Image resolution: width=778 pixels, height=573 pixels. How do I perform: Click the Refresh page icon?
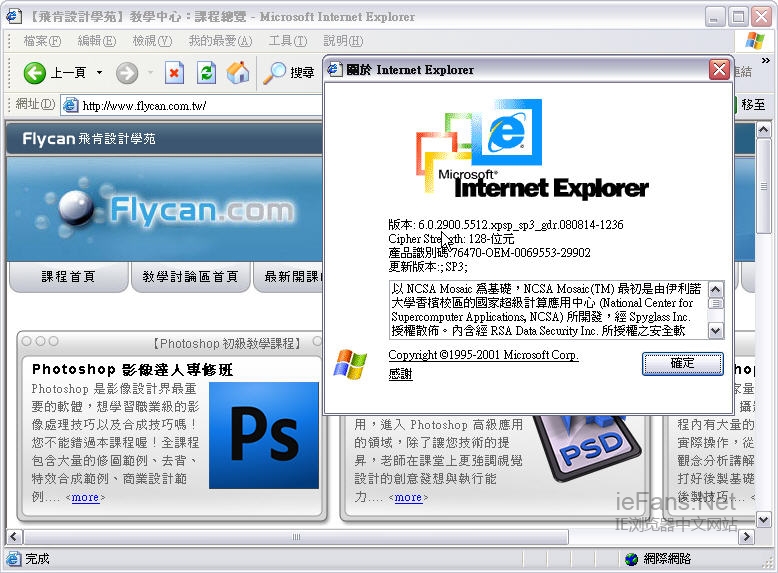[206, 72]
